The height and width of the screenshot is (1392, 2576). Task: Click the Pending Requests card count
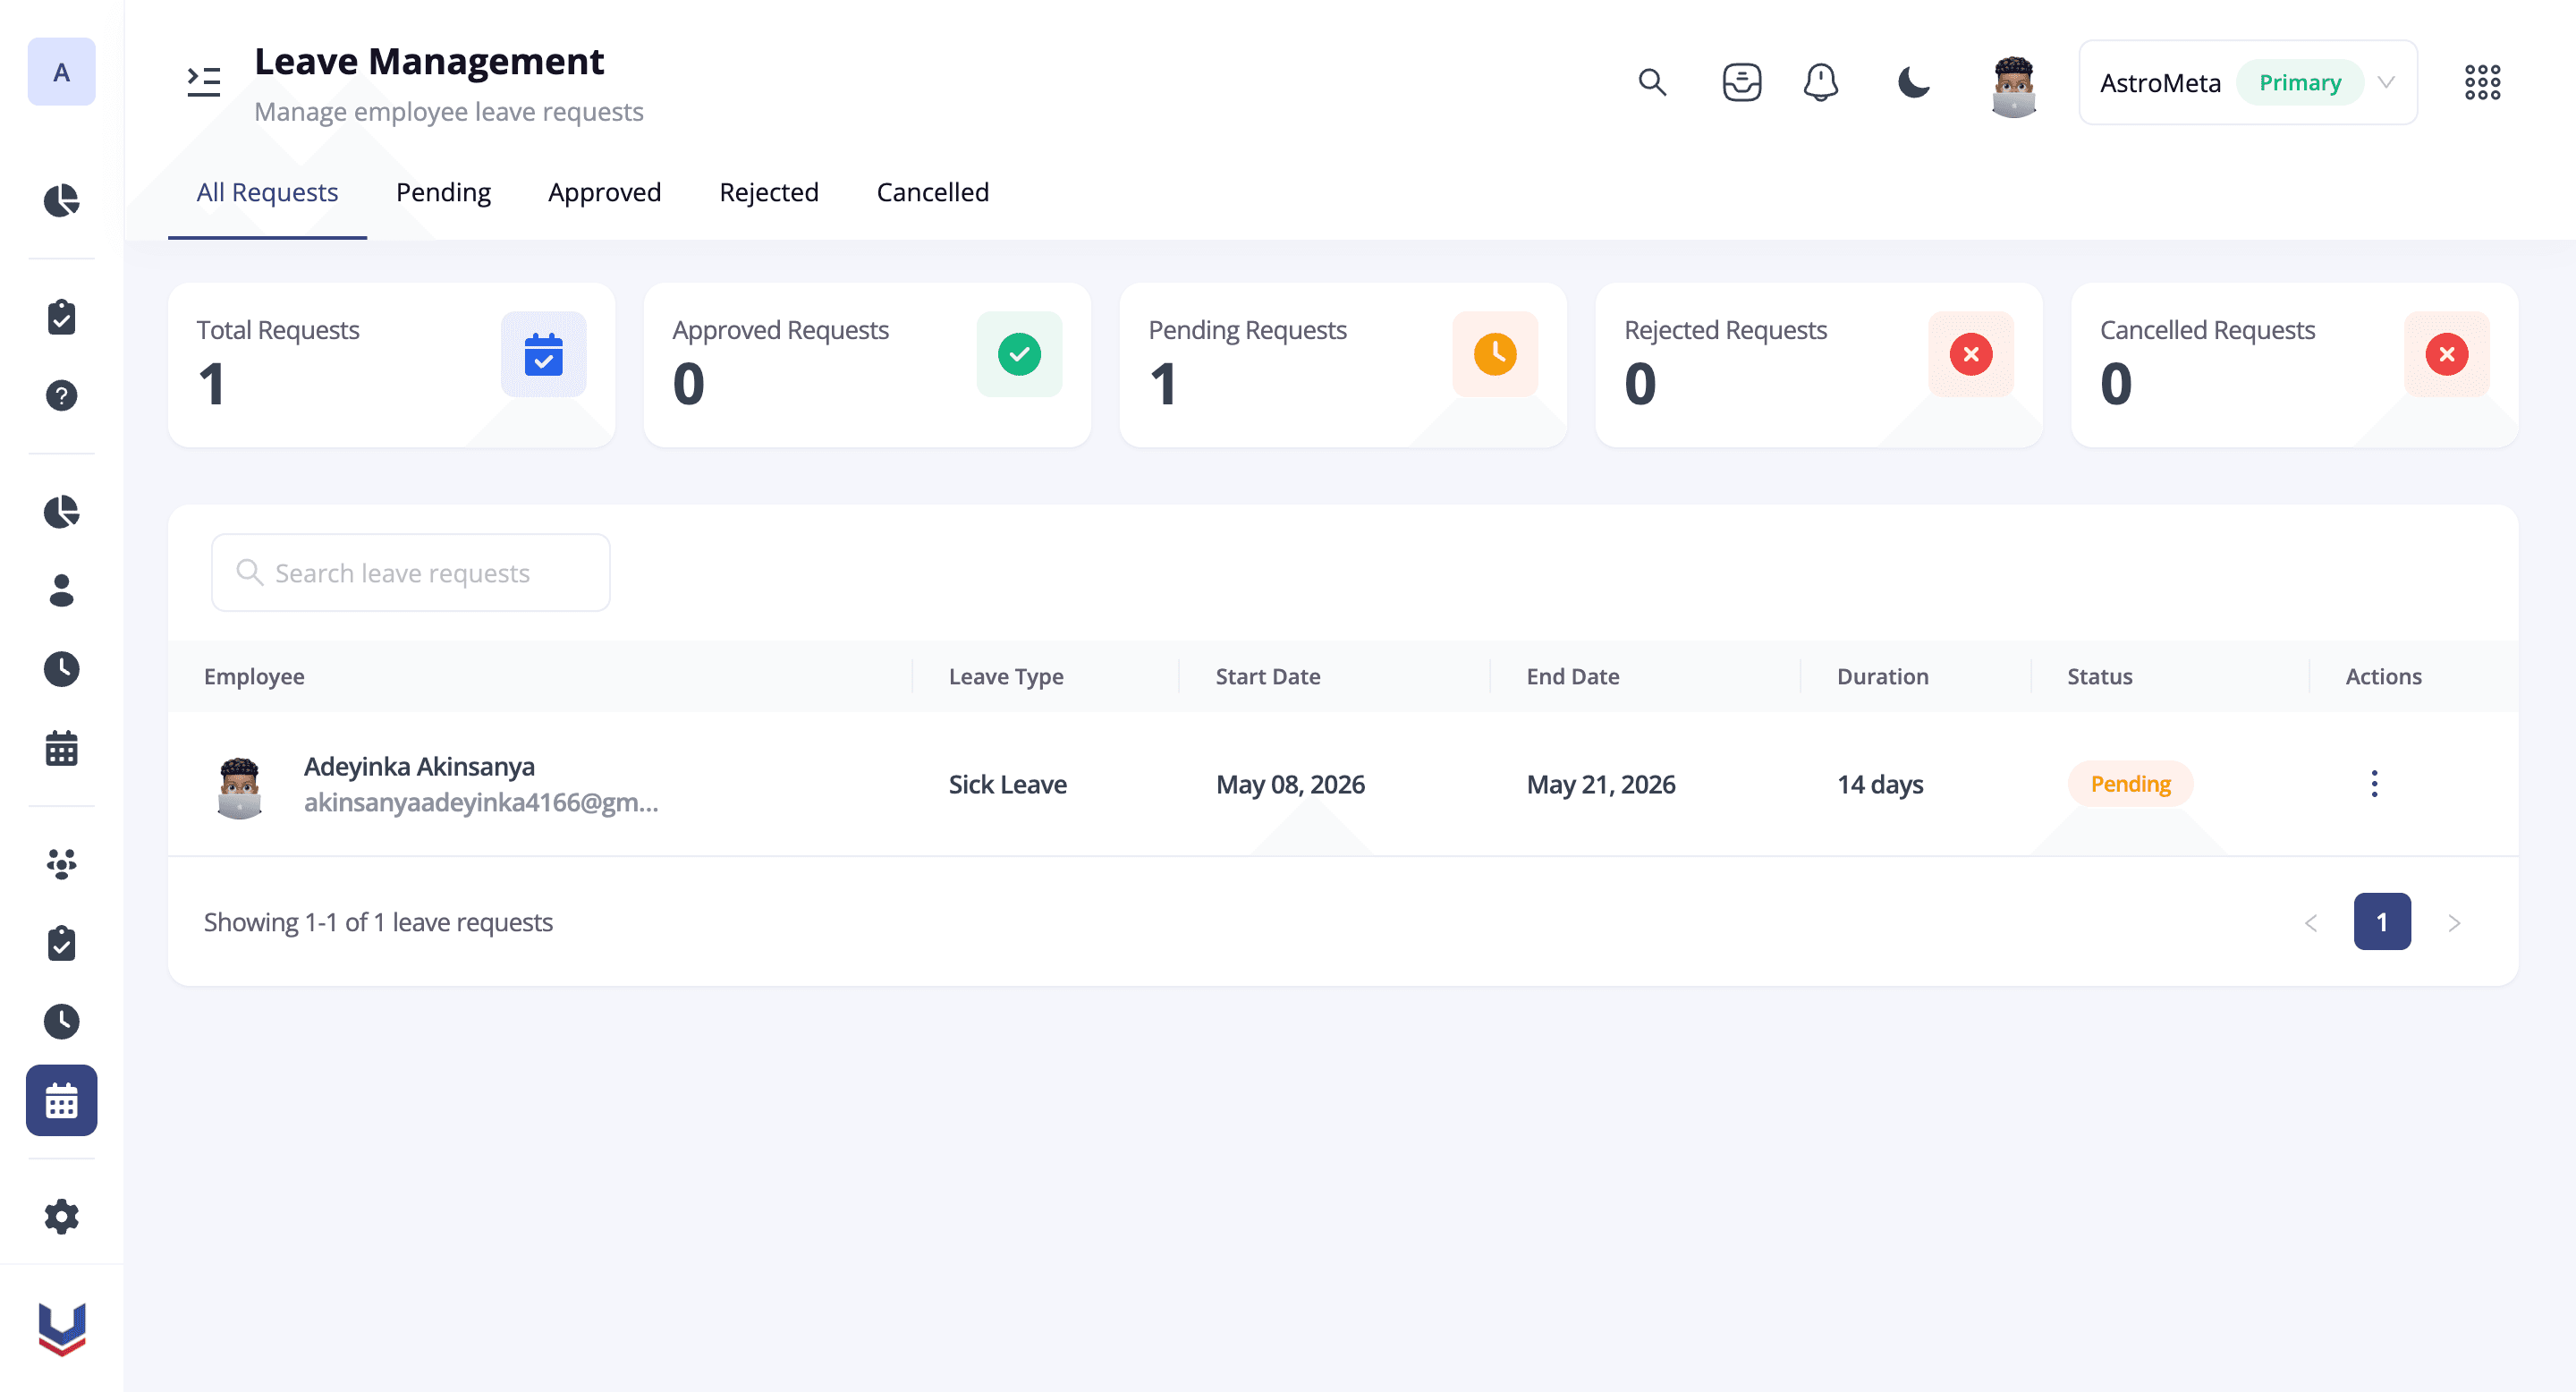[1162, 385]
